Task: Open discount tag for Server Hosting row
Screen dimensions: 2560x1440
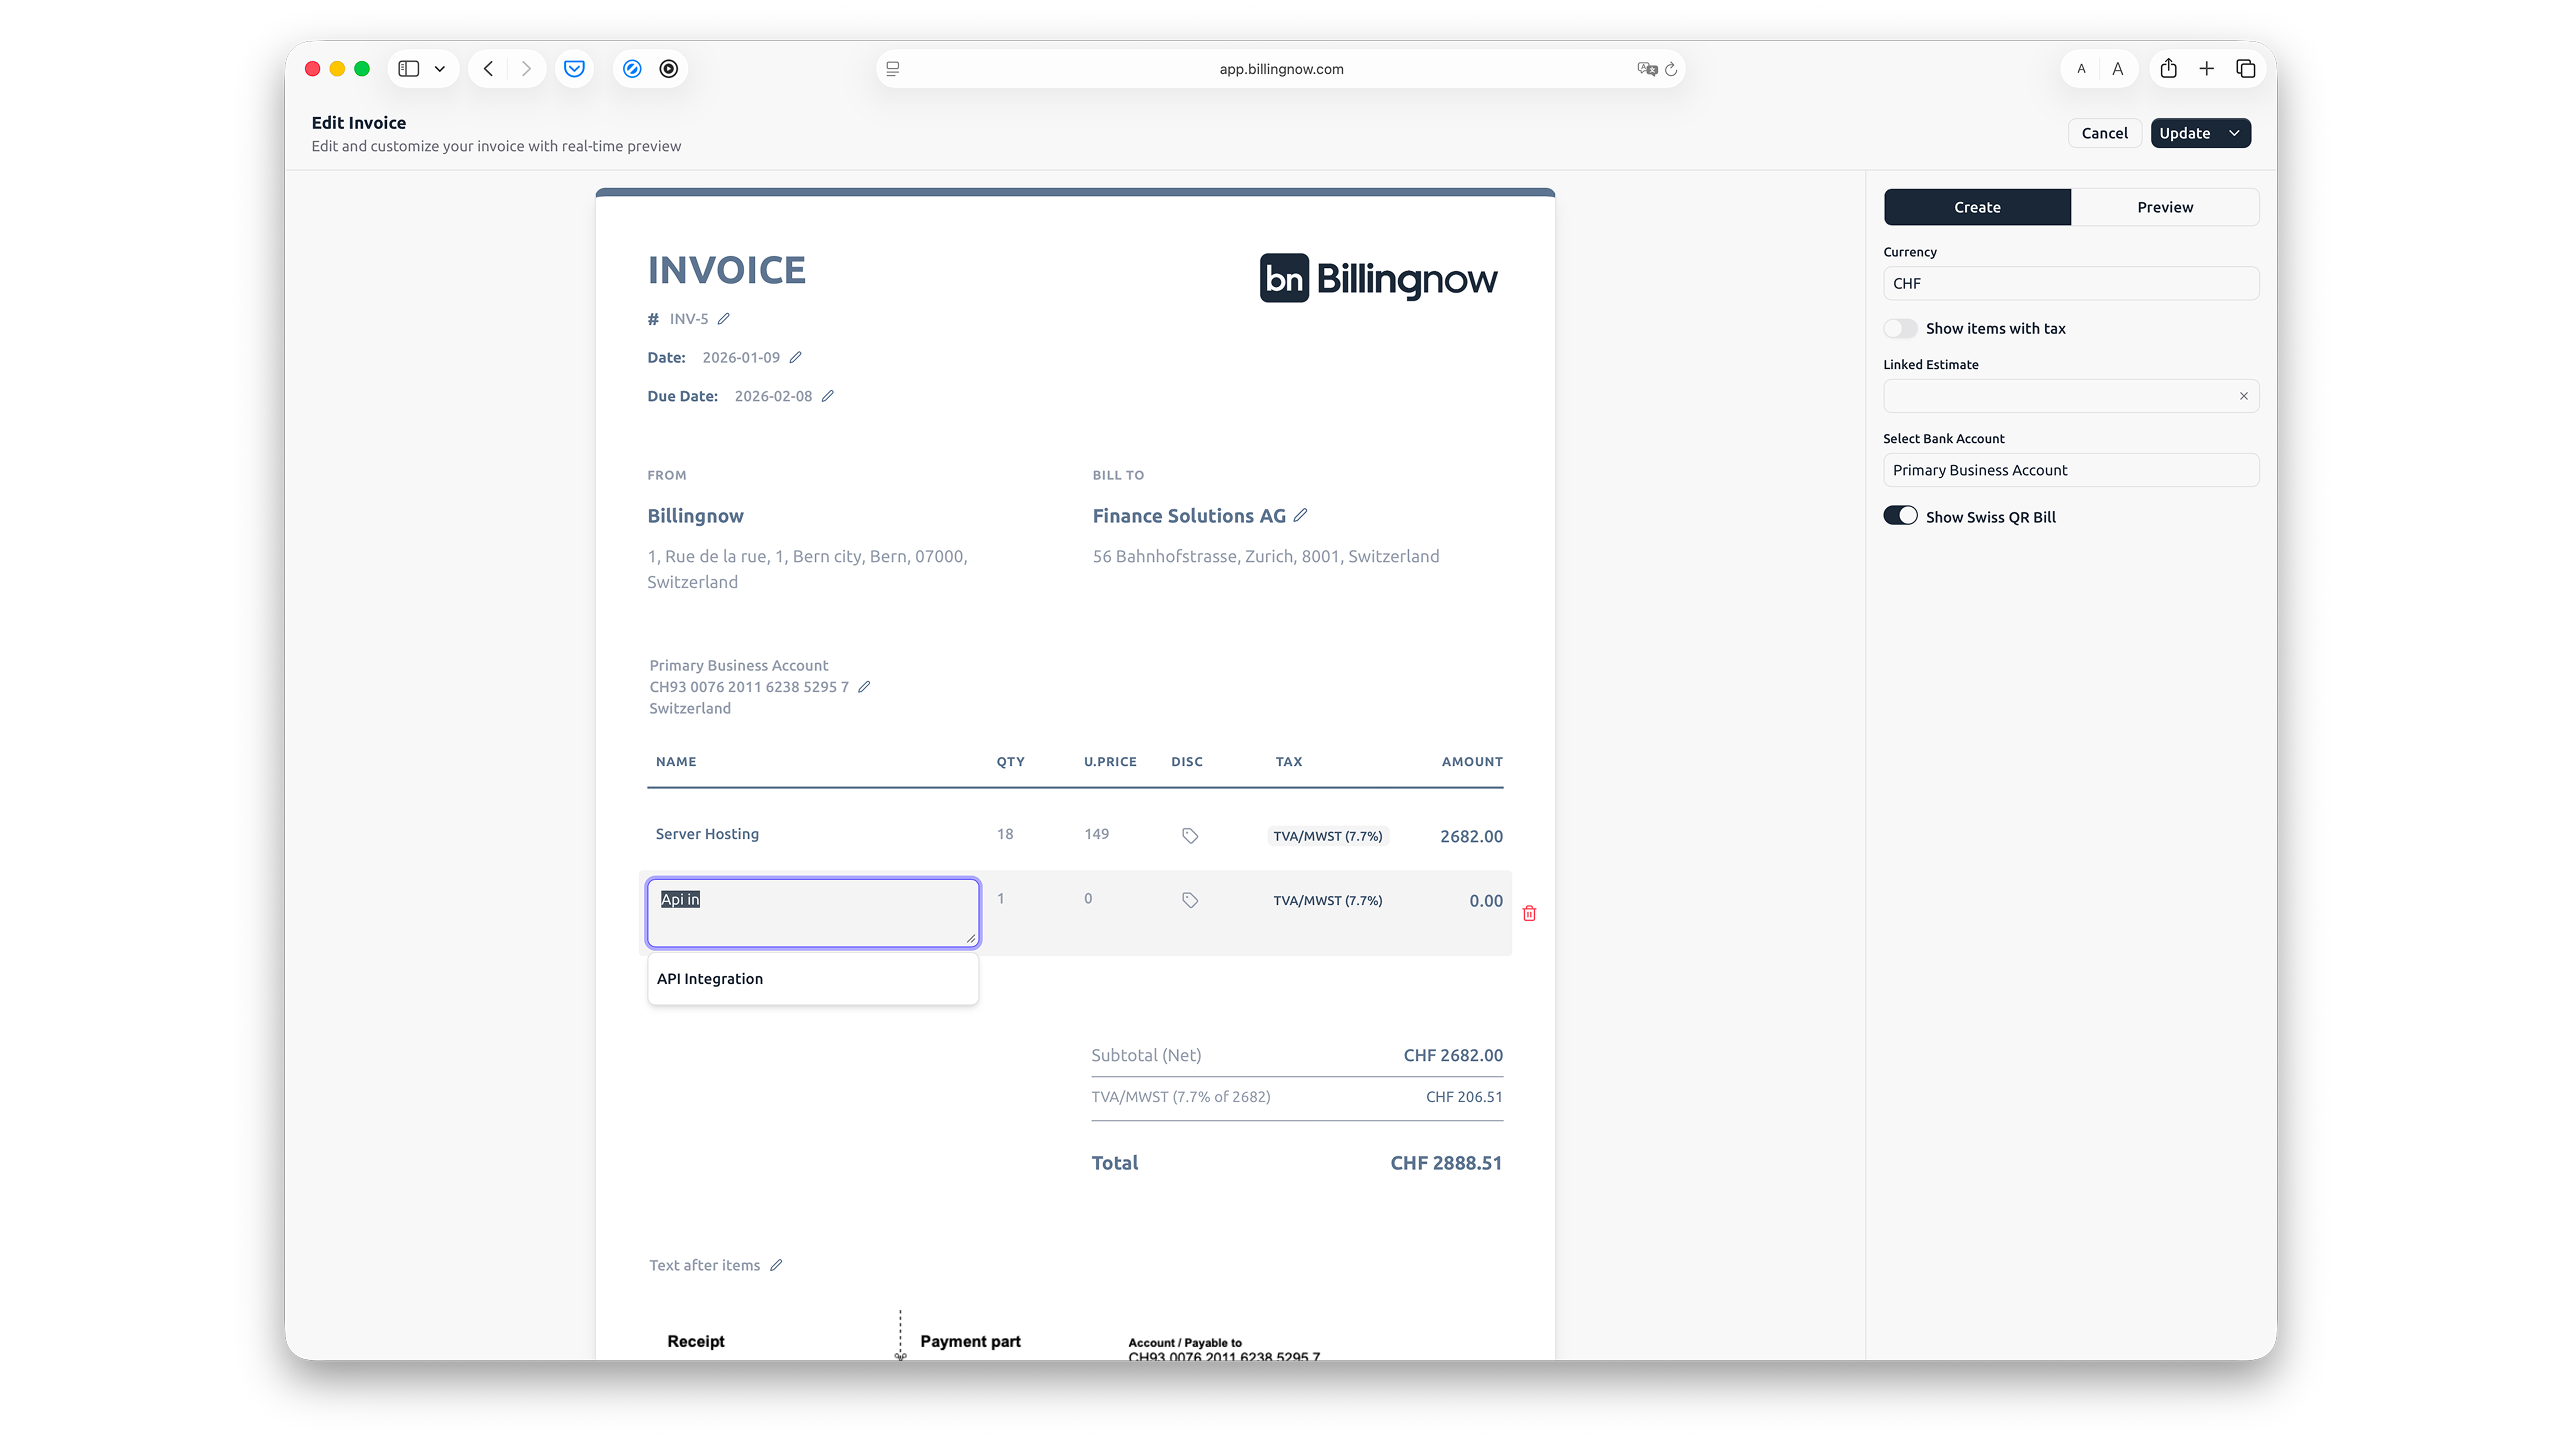Action: coord(1189,834)
